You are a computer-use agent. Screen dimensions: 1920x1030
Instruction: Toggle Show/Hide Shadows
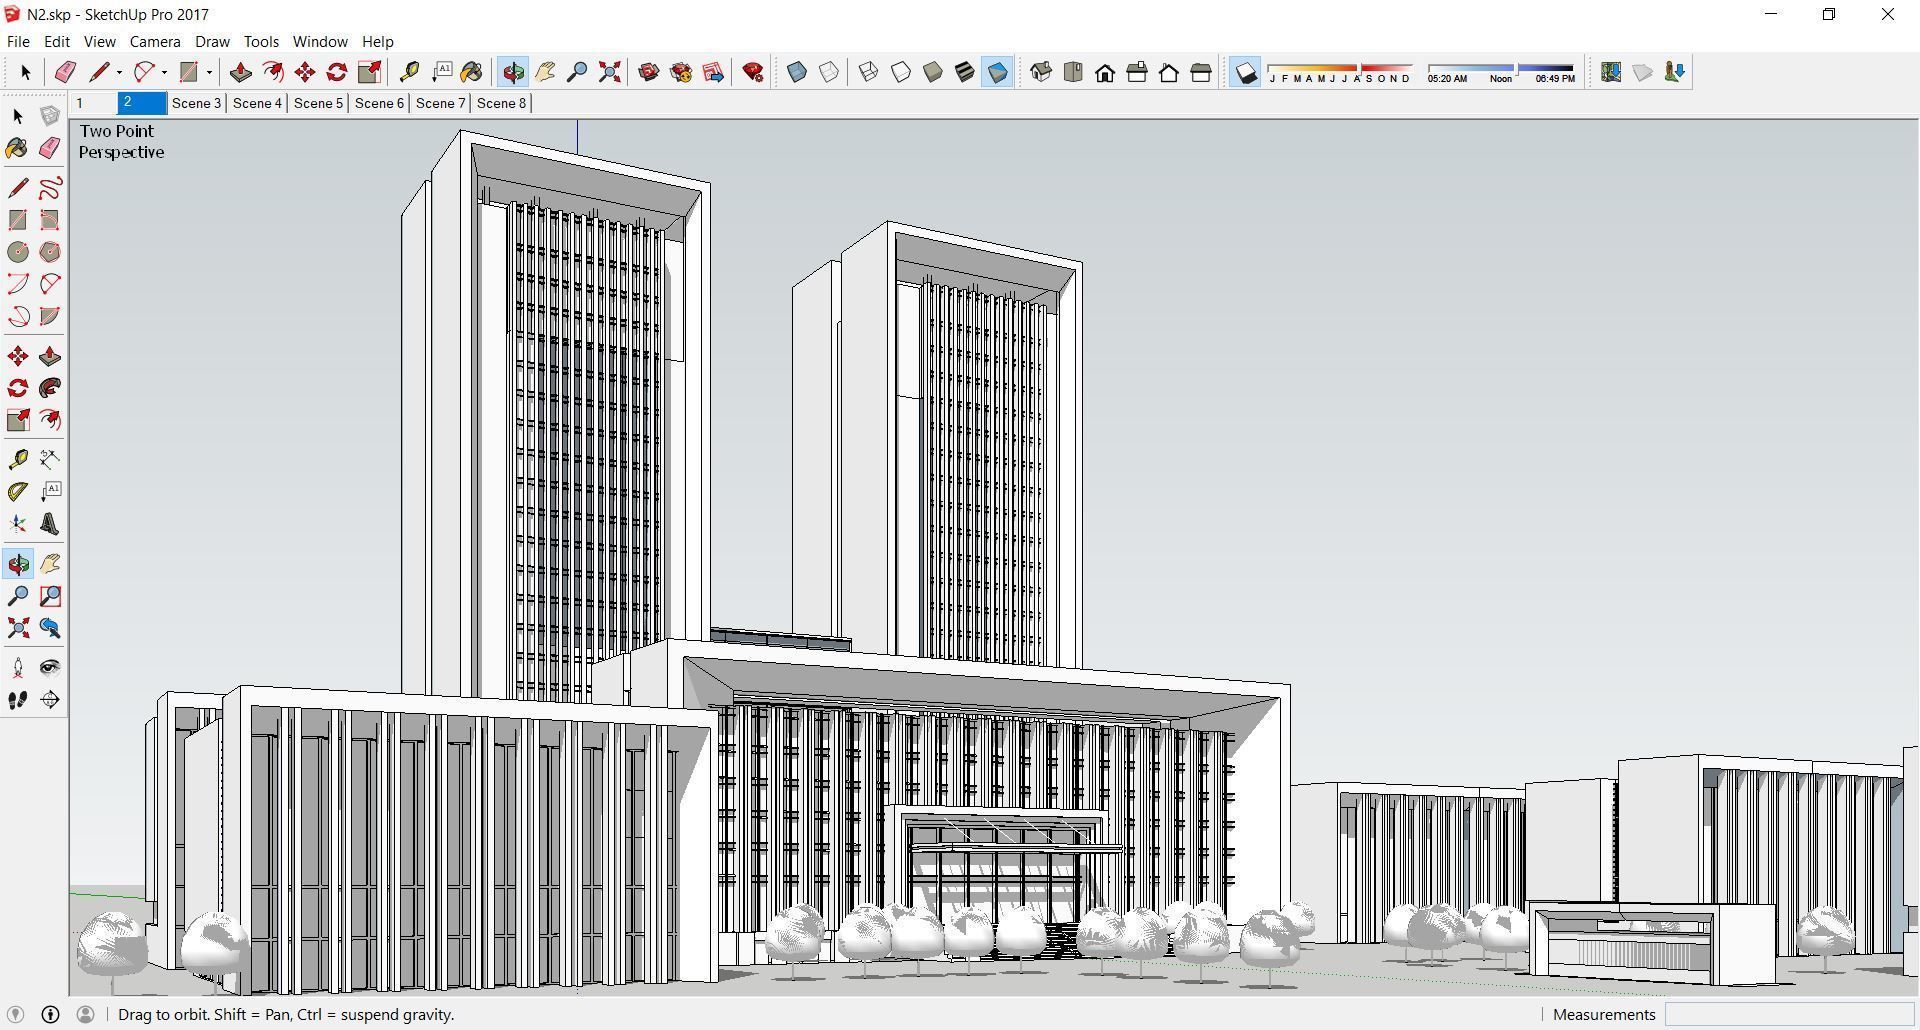pos(1245,72)
